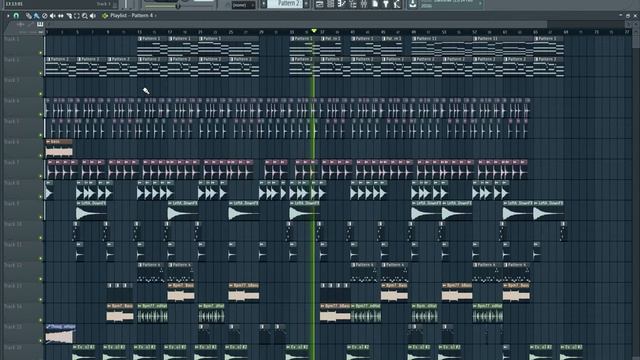Select the Slip tool
The width and height of the screenshot is (640, 360).
[x=61, y=16]
